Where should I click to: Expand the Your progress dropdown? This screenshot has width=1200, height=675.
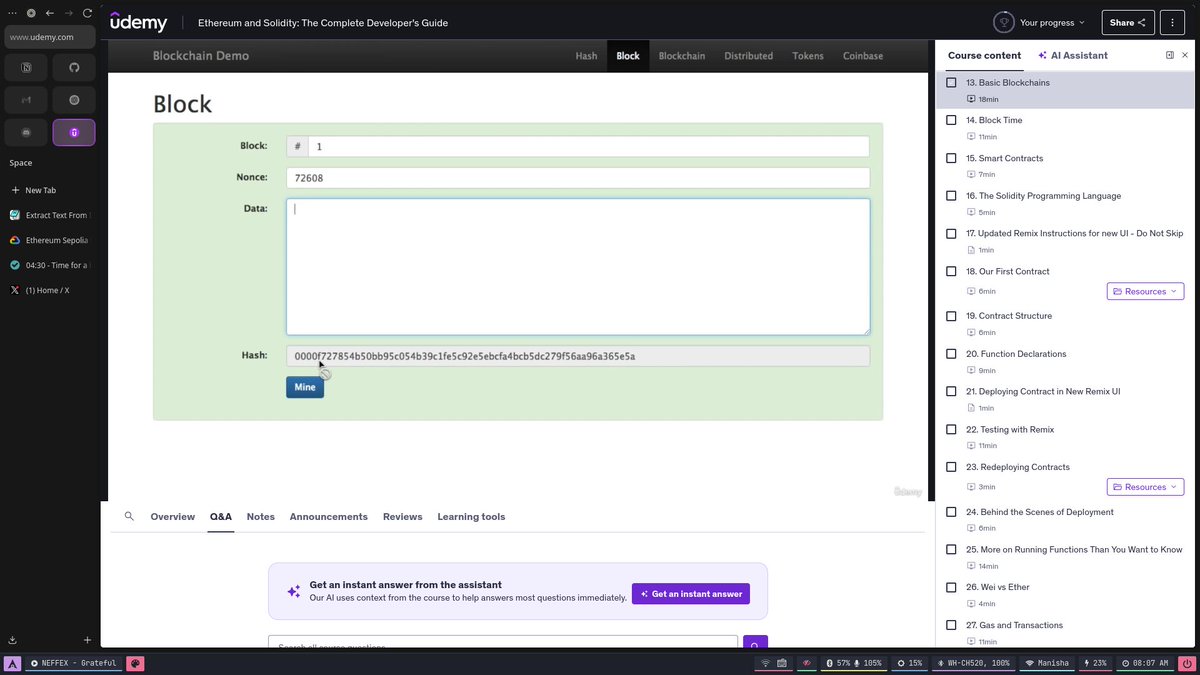point(1041,22)
